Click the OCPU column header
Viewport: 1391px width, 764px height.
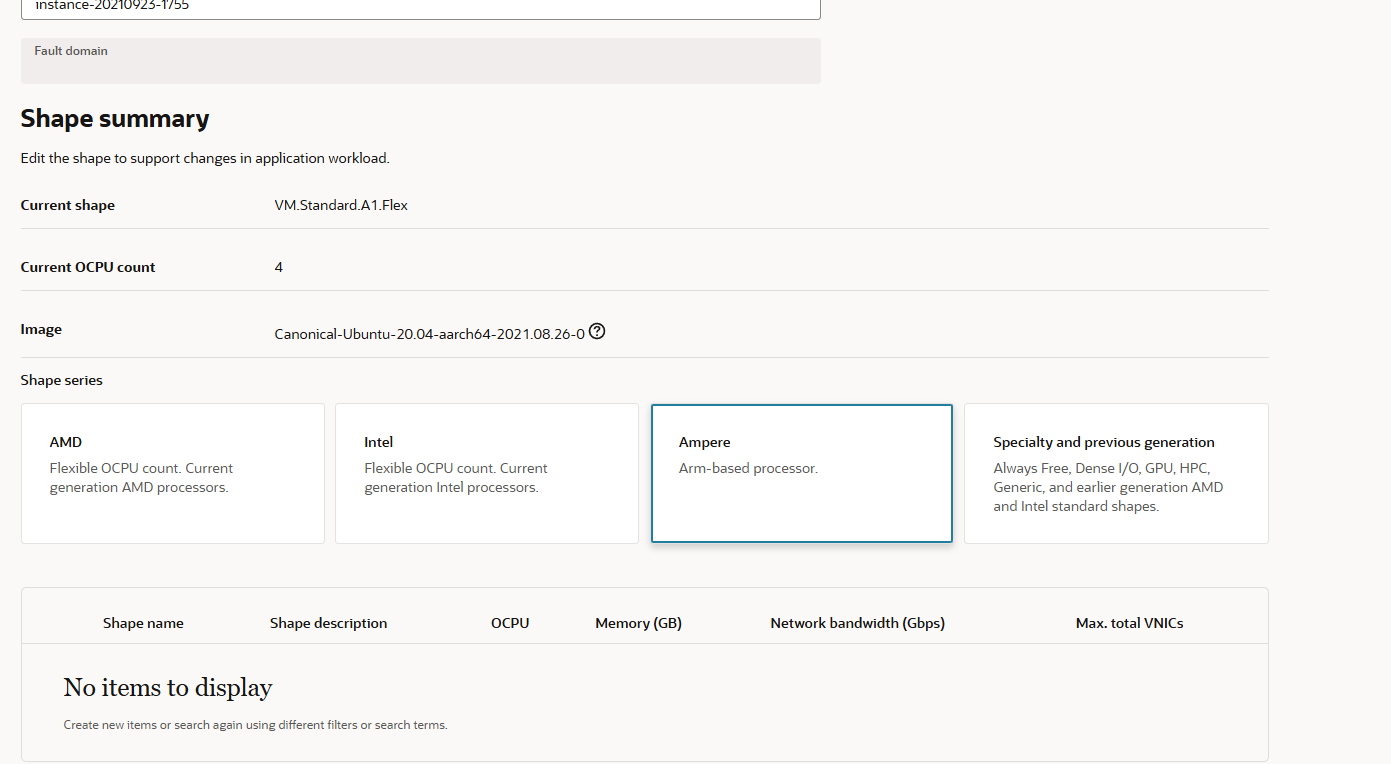510,623
